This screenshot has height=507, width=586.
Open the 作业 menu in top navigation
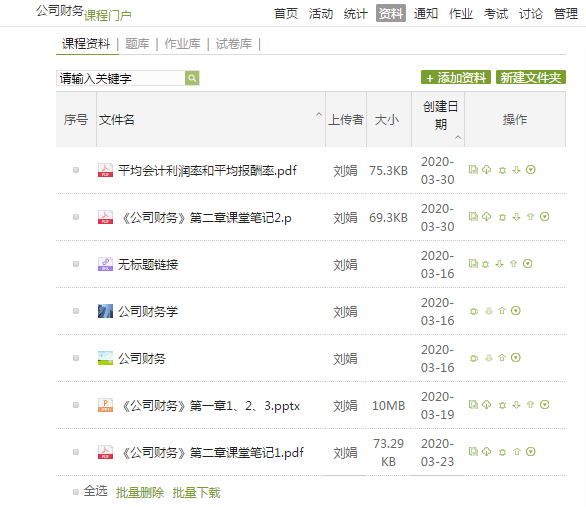pyautogui.click(x=460, y=14)
